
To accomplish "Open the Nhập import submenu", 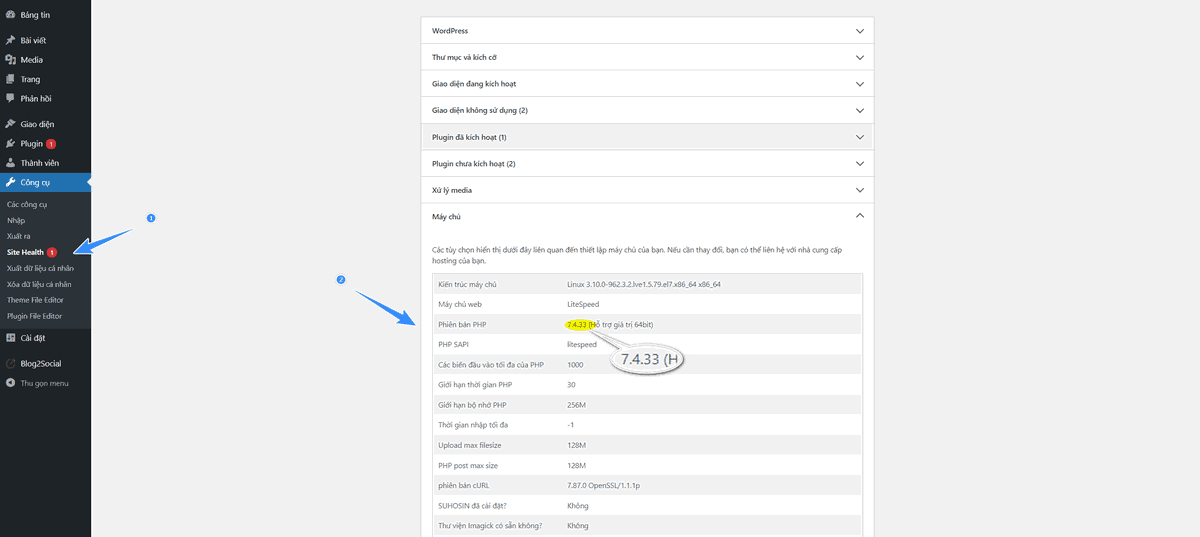I will coord(16,220).
